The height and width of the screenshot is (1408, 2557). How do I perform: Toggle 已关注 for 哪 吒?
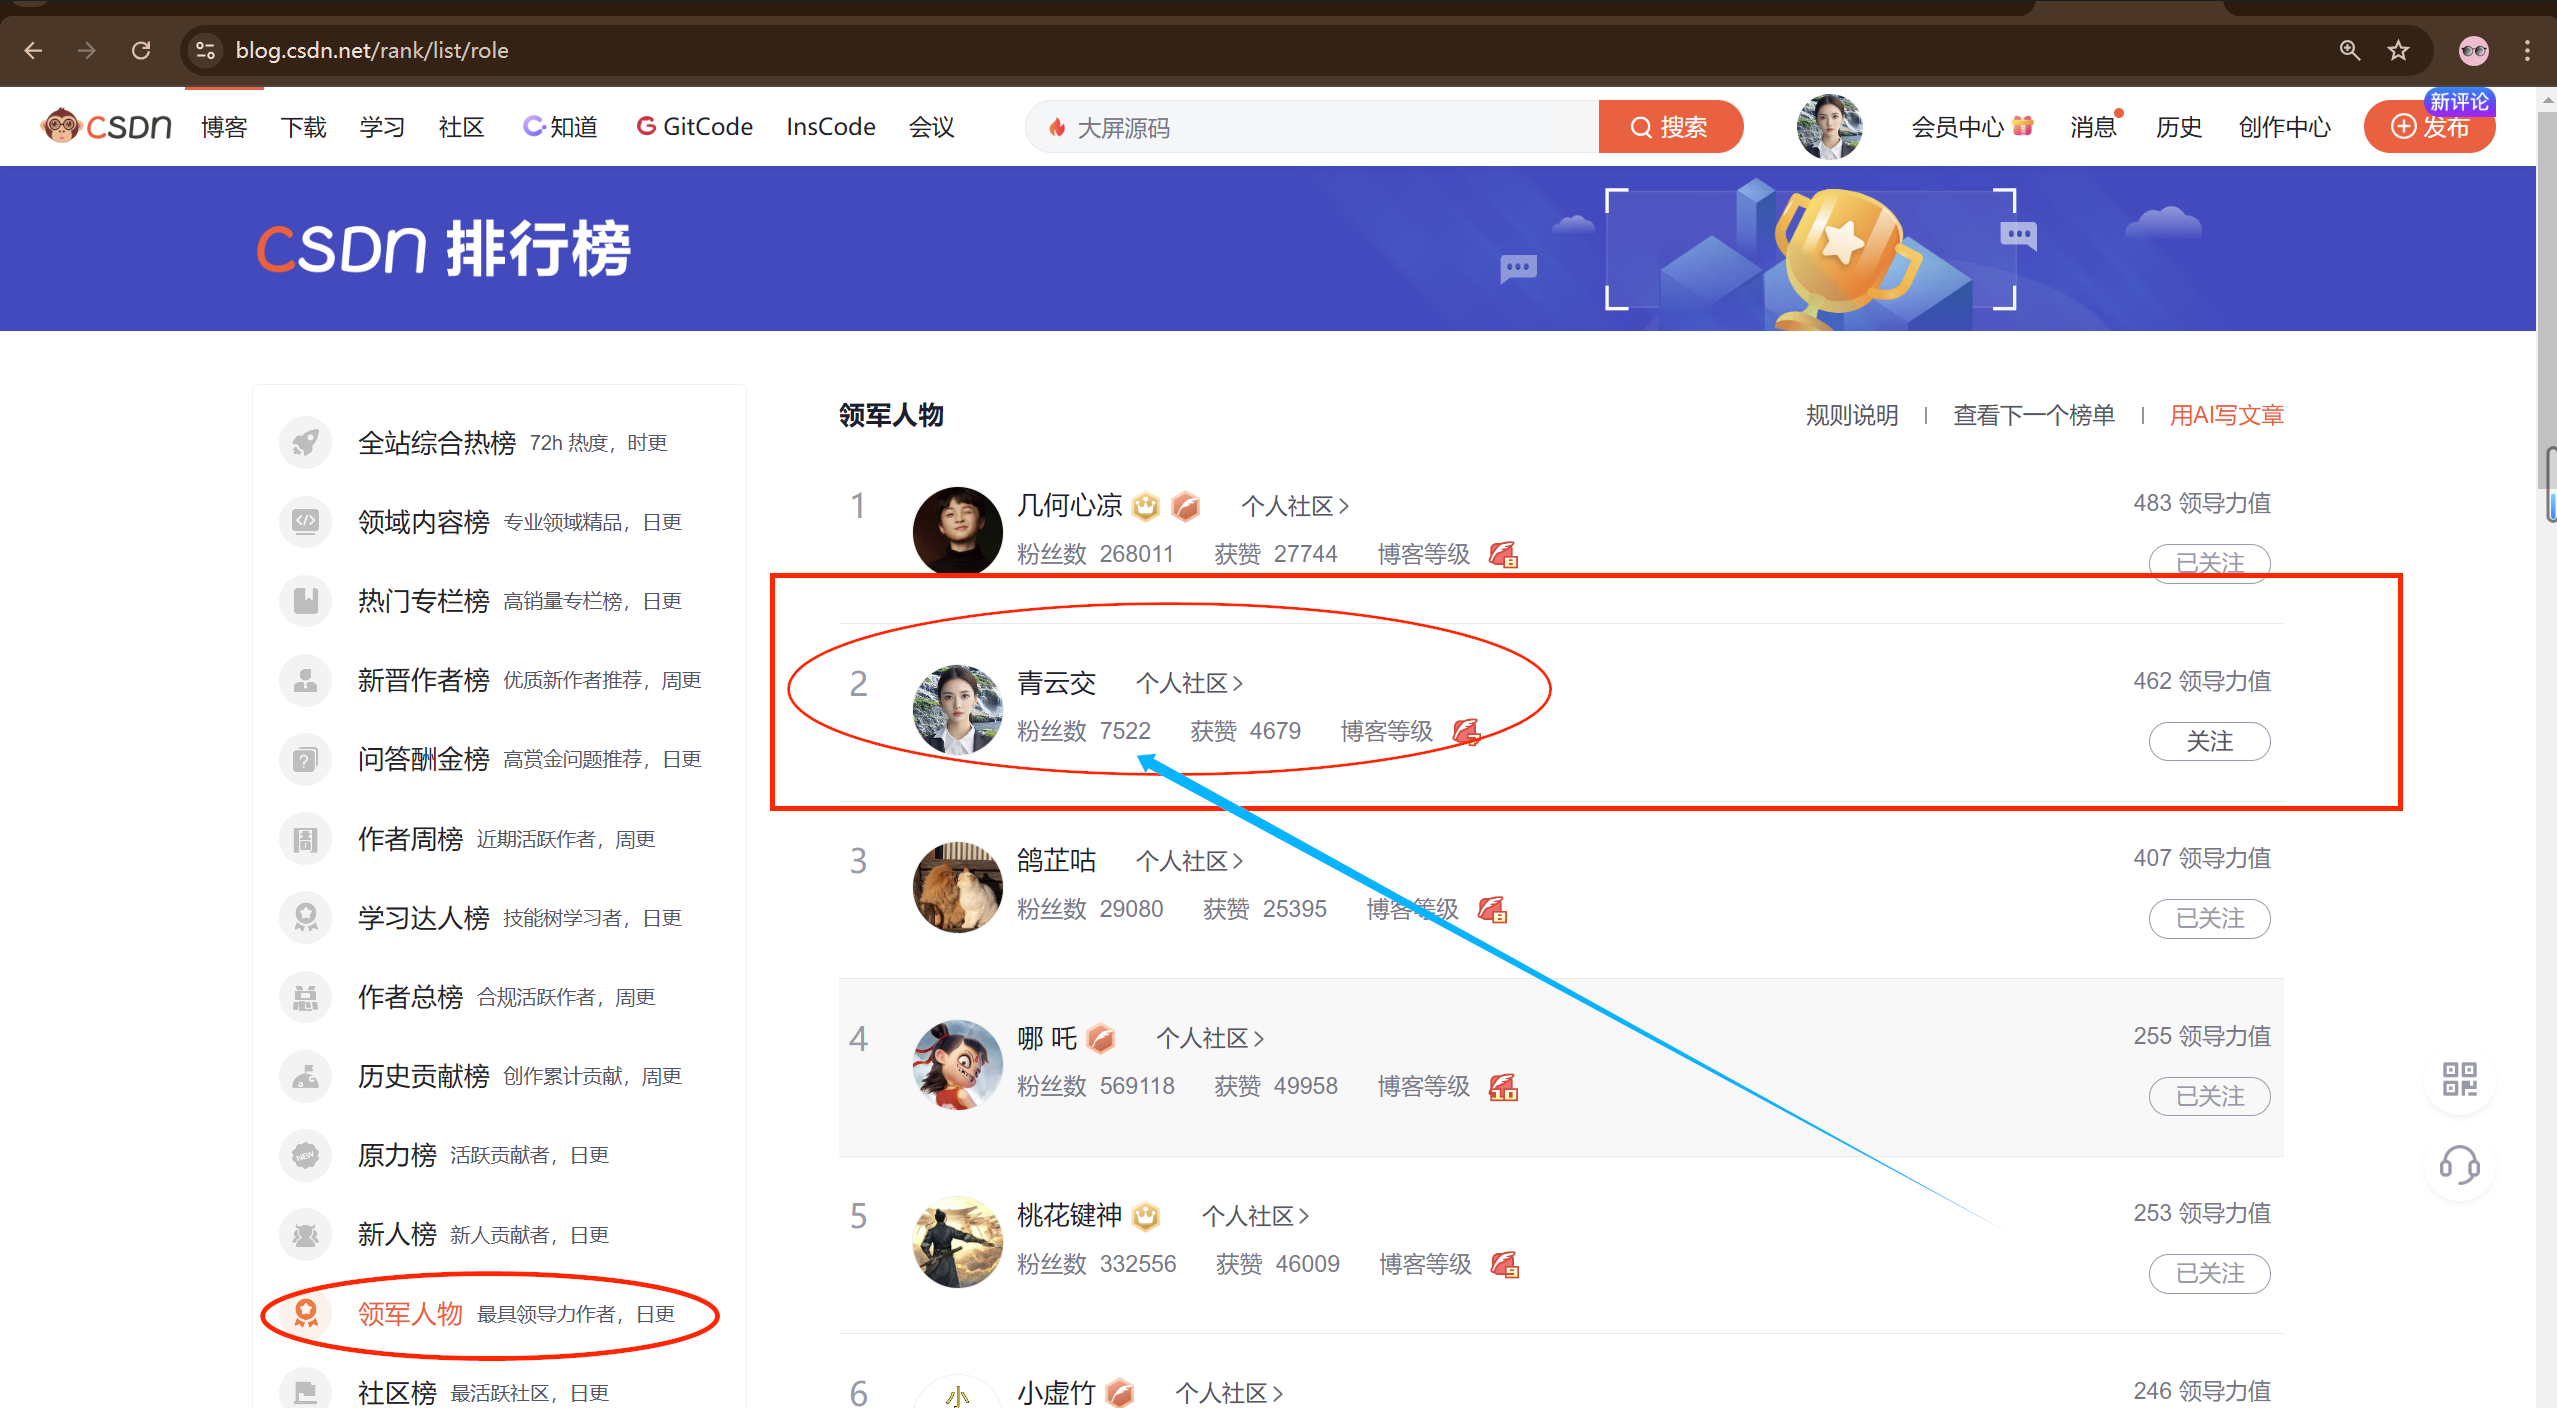(x=2209, y=1096)
